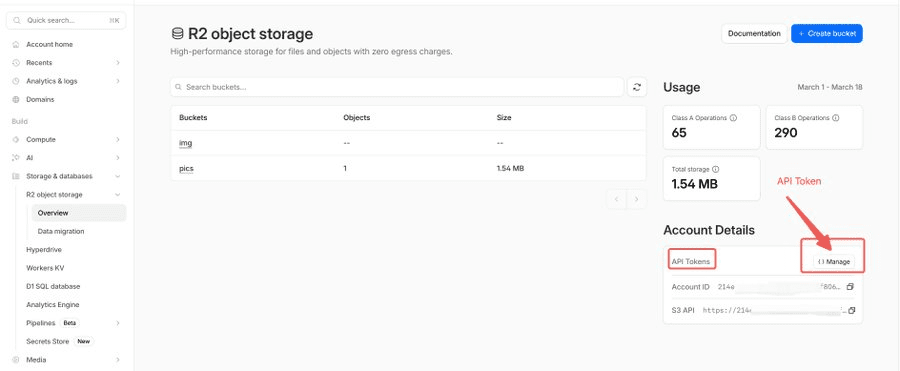The image size is (900, 371).
Task: Click the S3 API URL text
Action: click(774, 310)
